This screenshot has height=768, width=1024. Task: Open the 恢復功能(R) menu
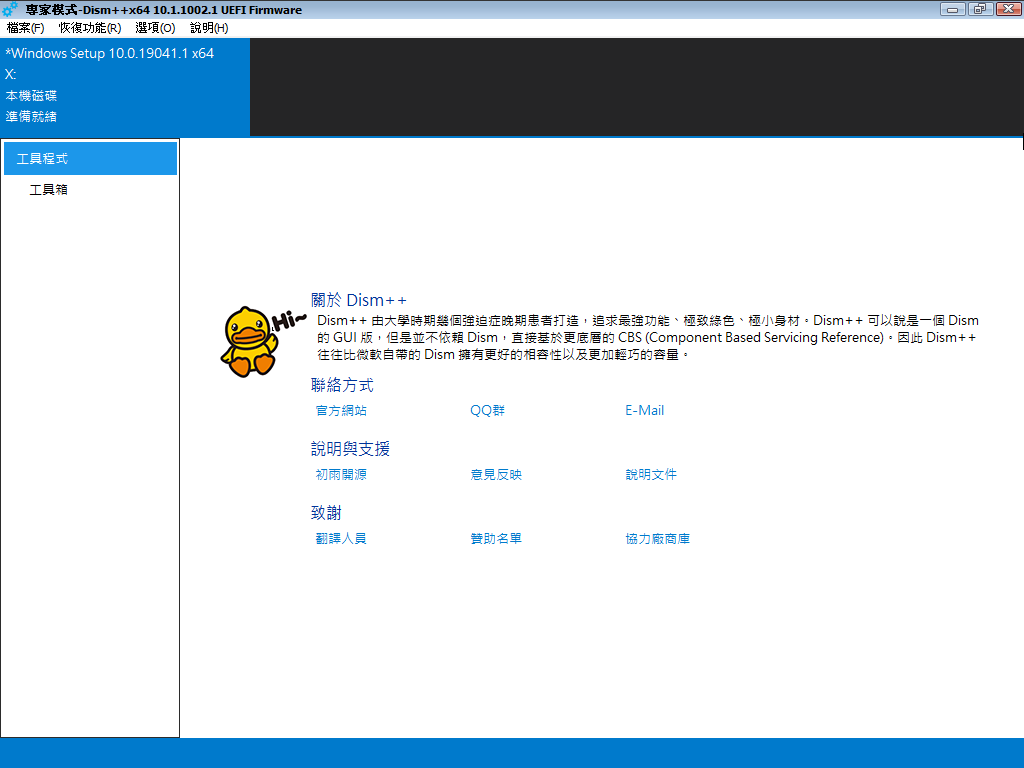click(90, 28)
